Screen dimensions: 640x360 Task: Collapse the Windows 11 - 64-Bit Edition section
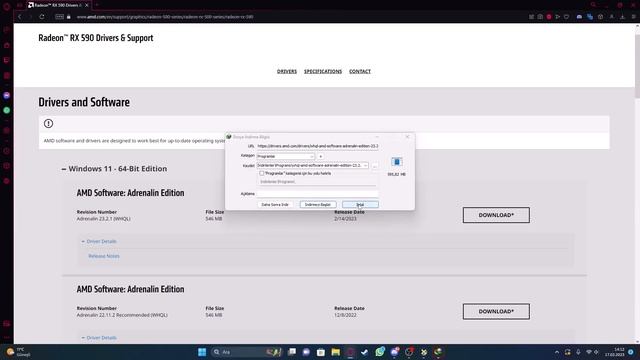click(114, 169)
